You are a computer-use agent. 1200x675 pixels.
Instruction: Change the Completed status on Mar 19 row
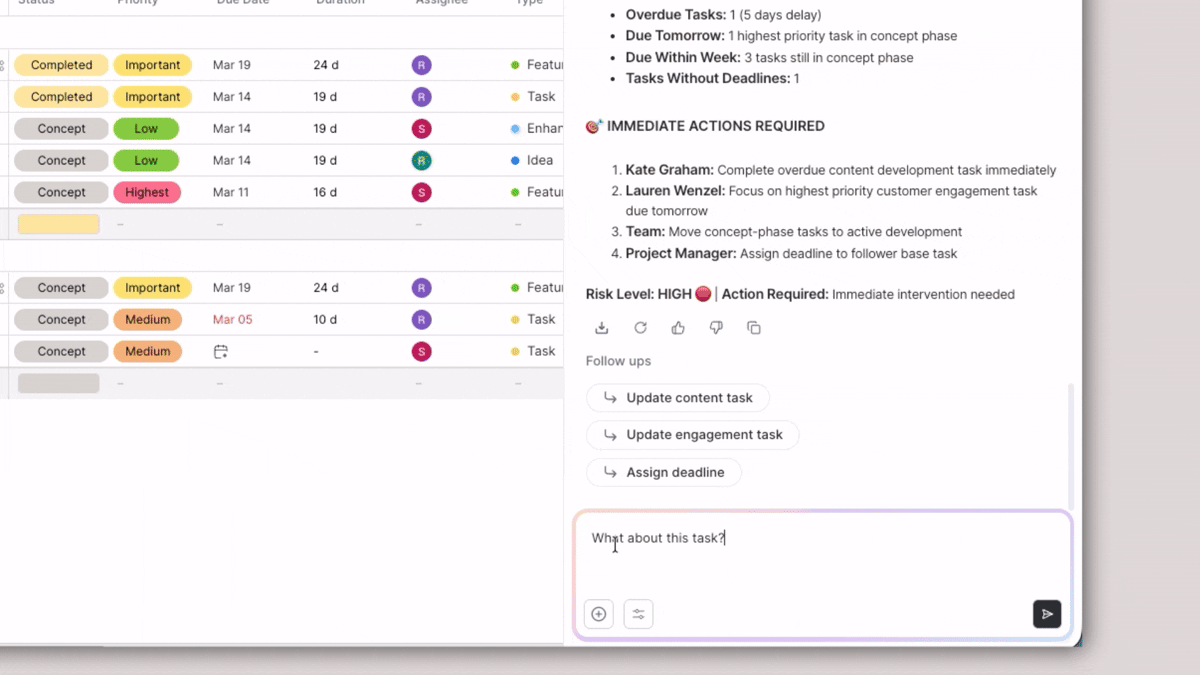[61, 65]
